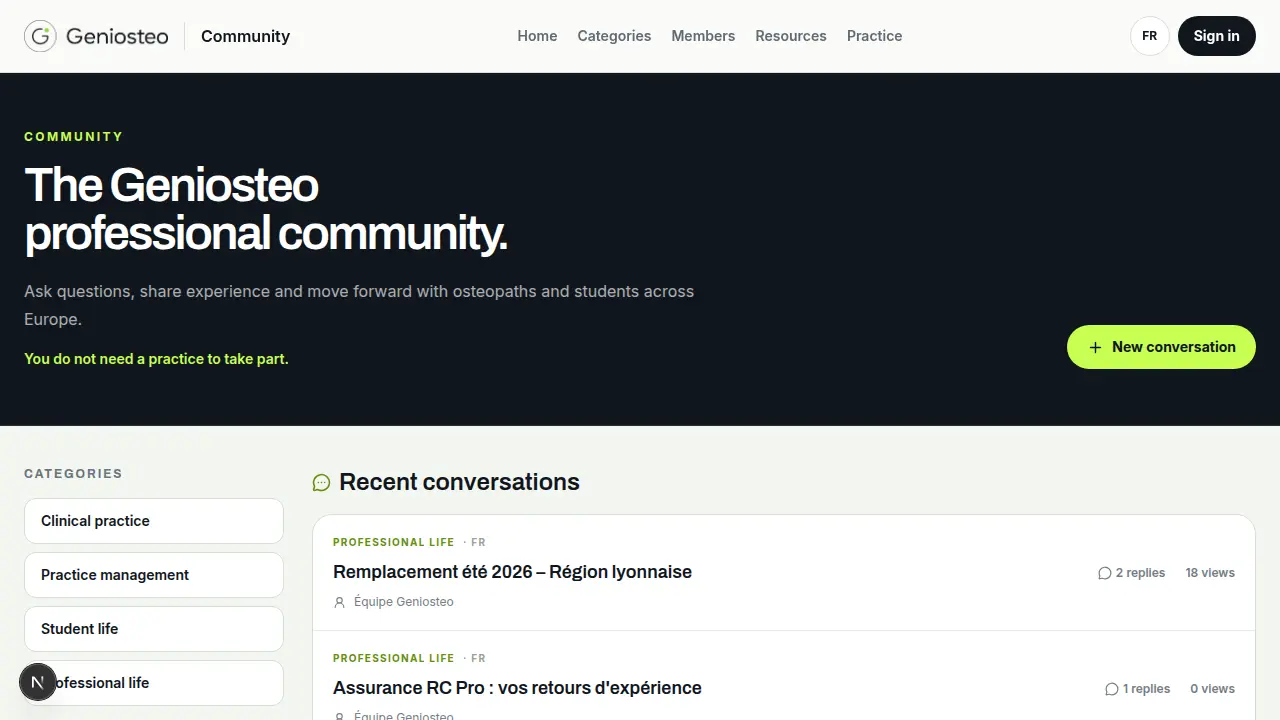Click the 18 views count
Image resolution: width=1280 pixels, height=720 pixels.
[1210, 573]
